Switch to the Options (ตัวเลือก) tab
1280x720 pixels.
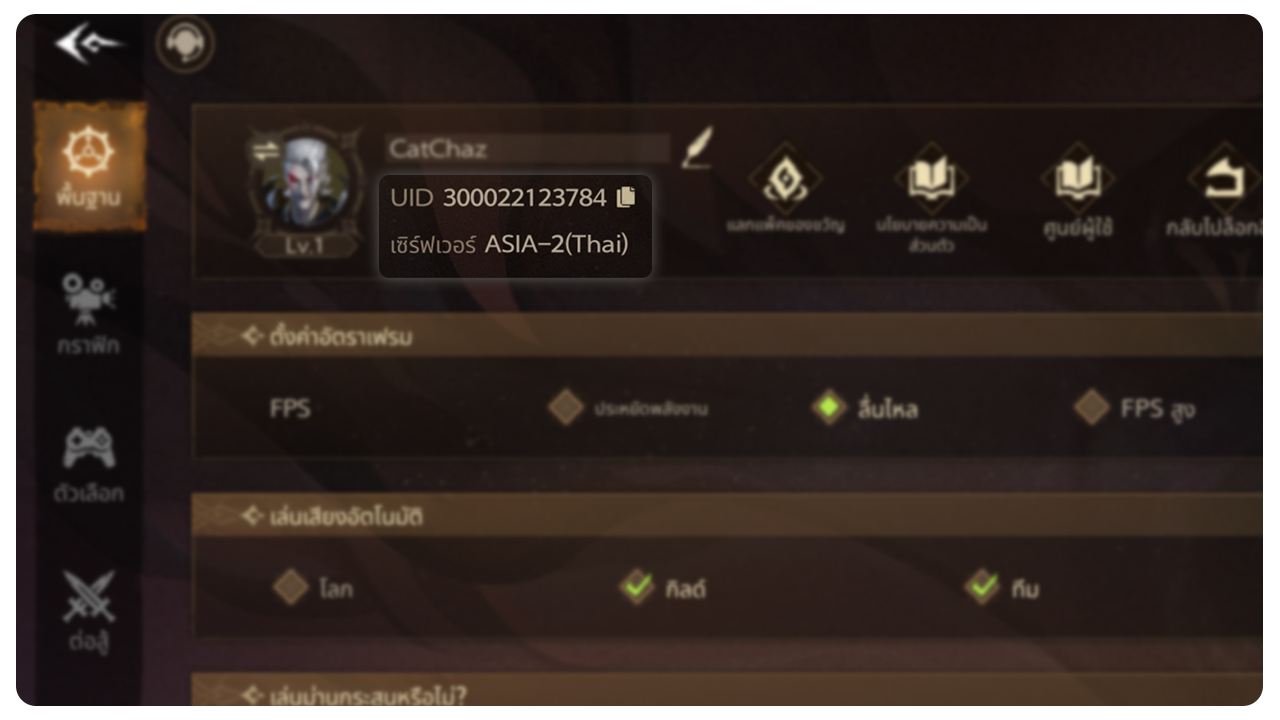click(x=89, y=463)
